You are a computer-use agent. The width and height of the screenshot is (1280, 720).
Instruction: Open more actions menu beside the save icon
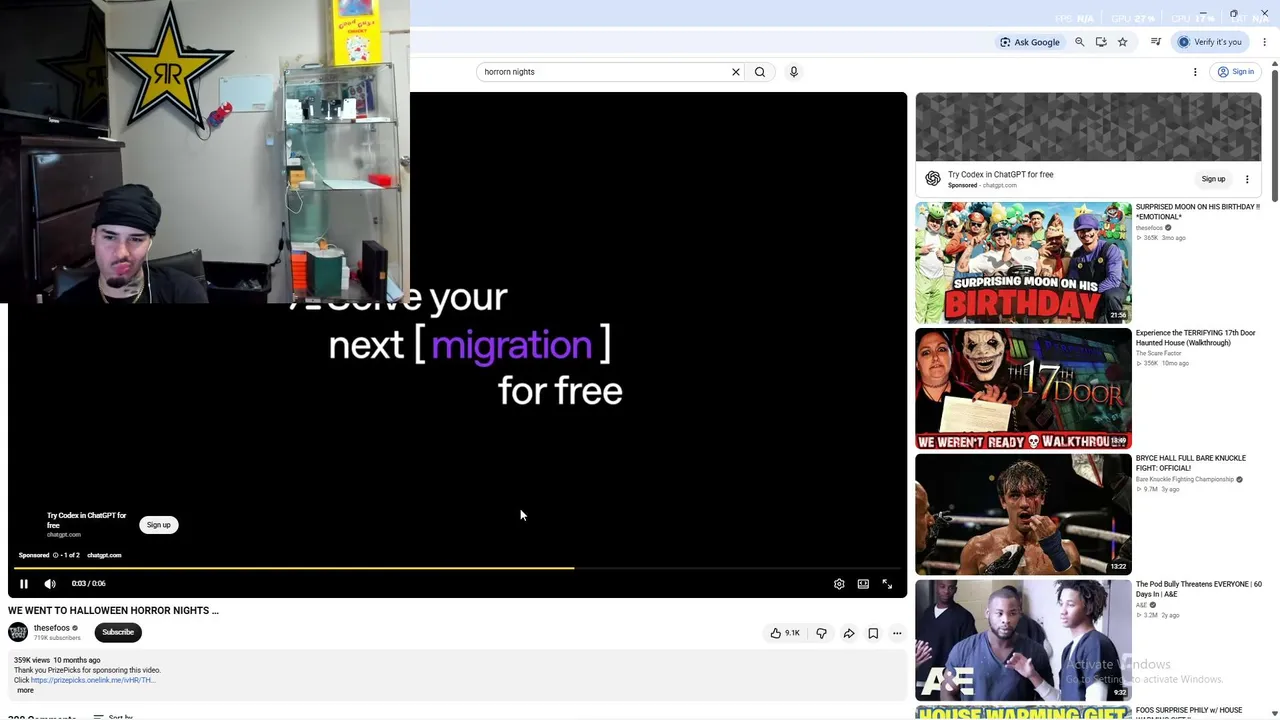pos(897,633)
